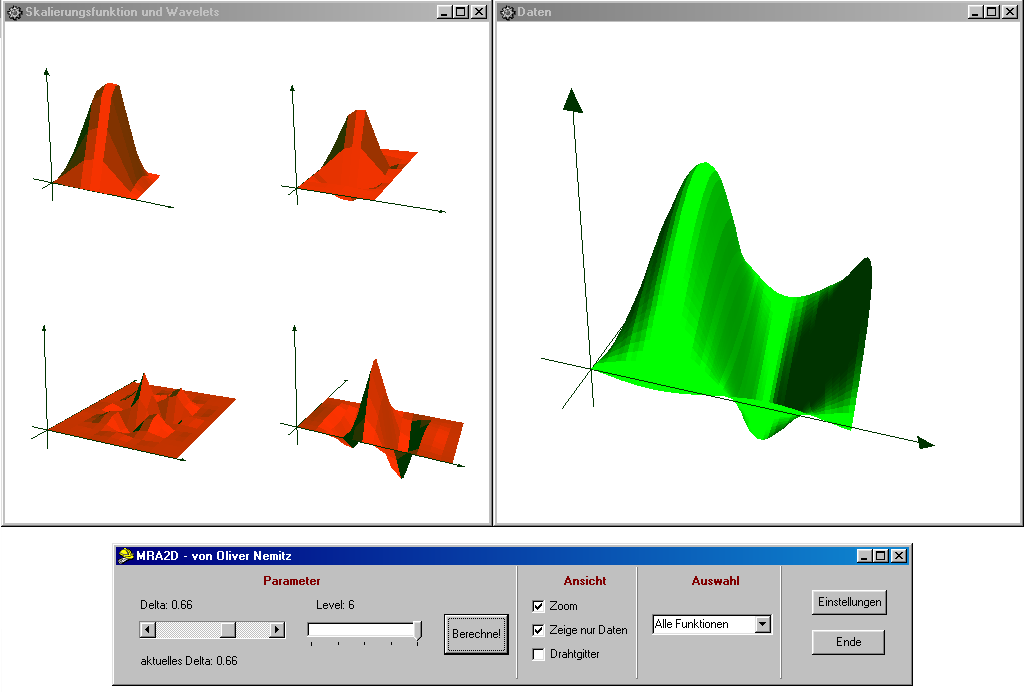Minimize the Skalierungsfunktion und Wavelets window
This screenshot has height=692, width=1024.
coord(444,12)
